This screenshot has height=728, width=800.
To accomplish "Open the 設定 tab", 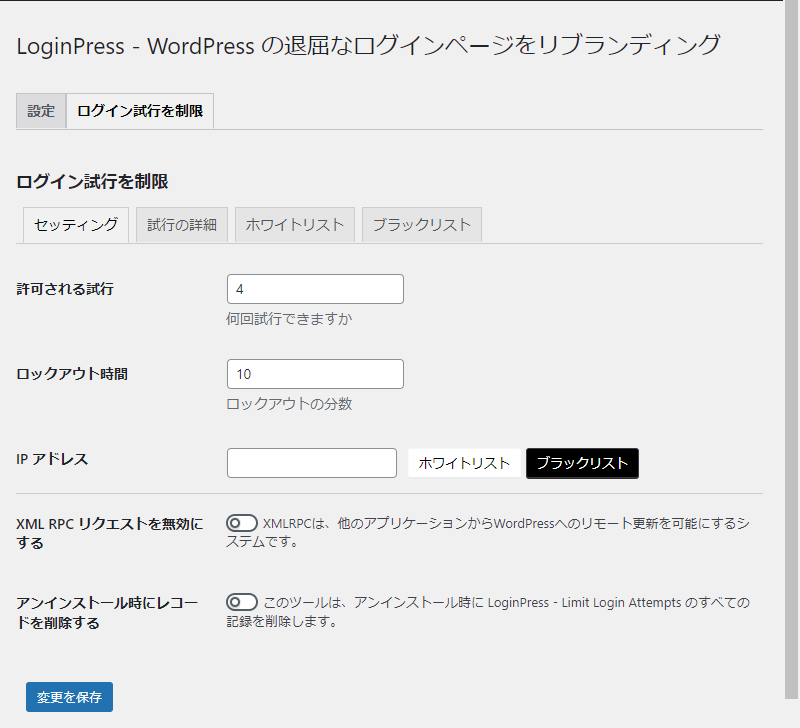I will (x=41, y=111).
